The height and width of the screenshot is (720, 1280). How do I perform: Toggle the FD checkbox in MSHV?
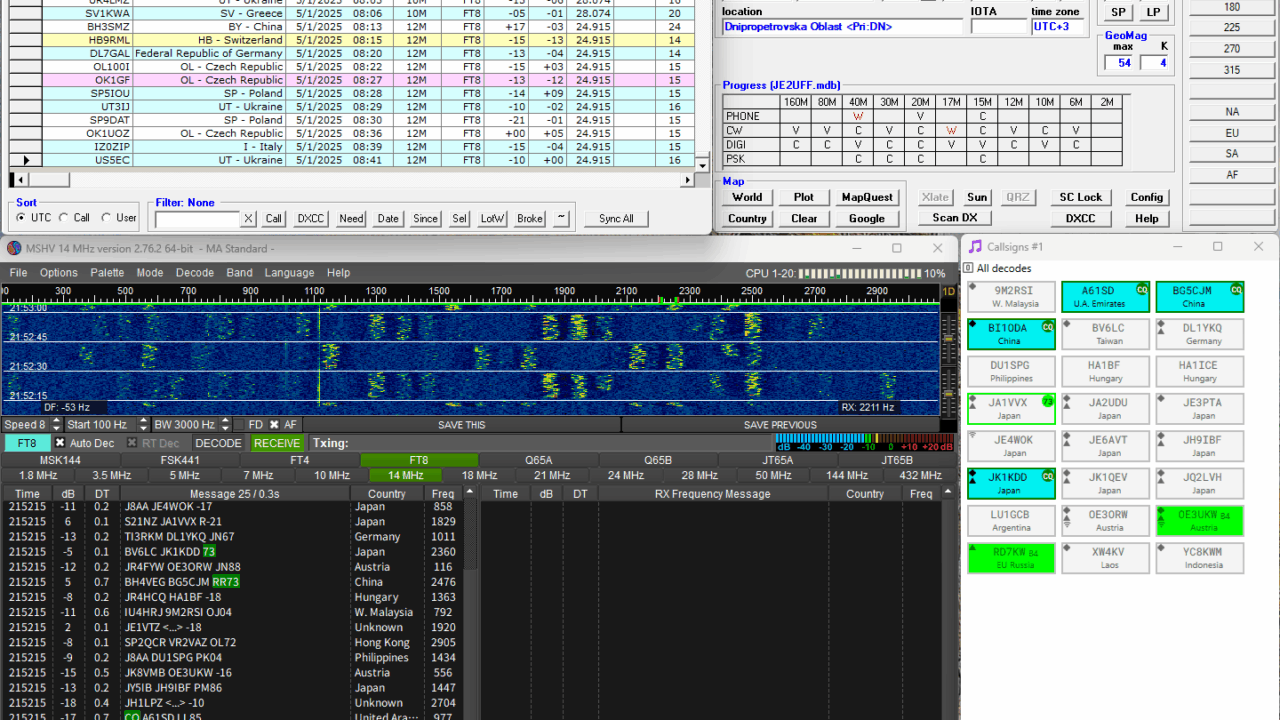[x=240, y=425]
